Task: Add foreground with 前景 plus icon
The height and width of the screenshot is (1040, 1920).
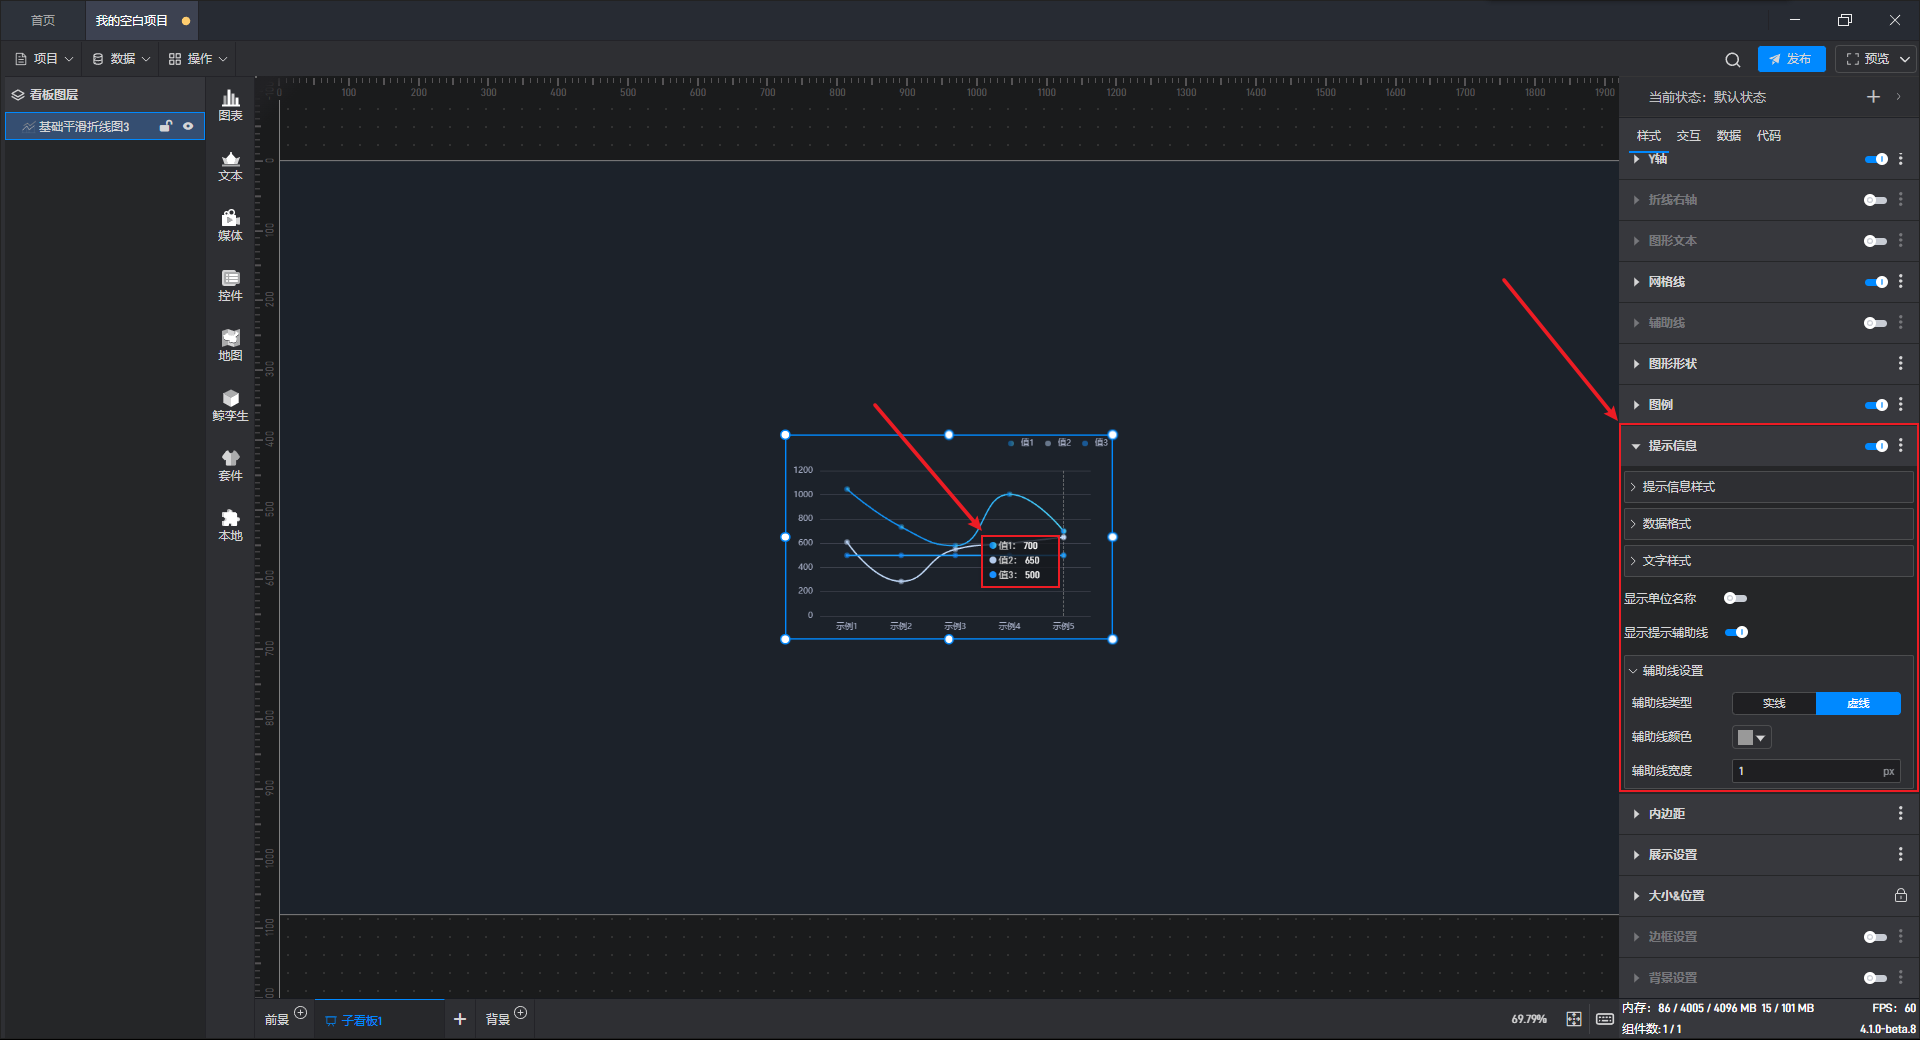Action: [x=300, y=1013]
